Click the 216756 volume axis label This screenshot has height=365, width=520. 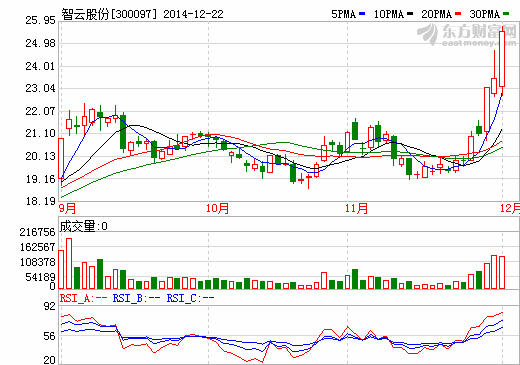[37, 232]
